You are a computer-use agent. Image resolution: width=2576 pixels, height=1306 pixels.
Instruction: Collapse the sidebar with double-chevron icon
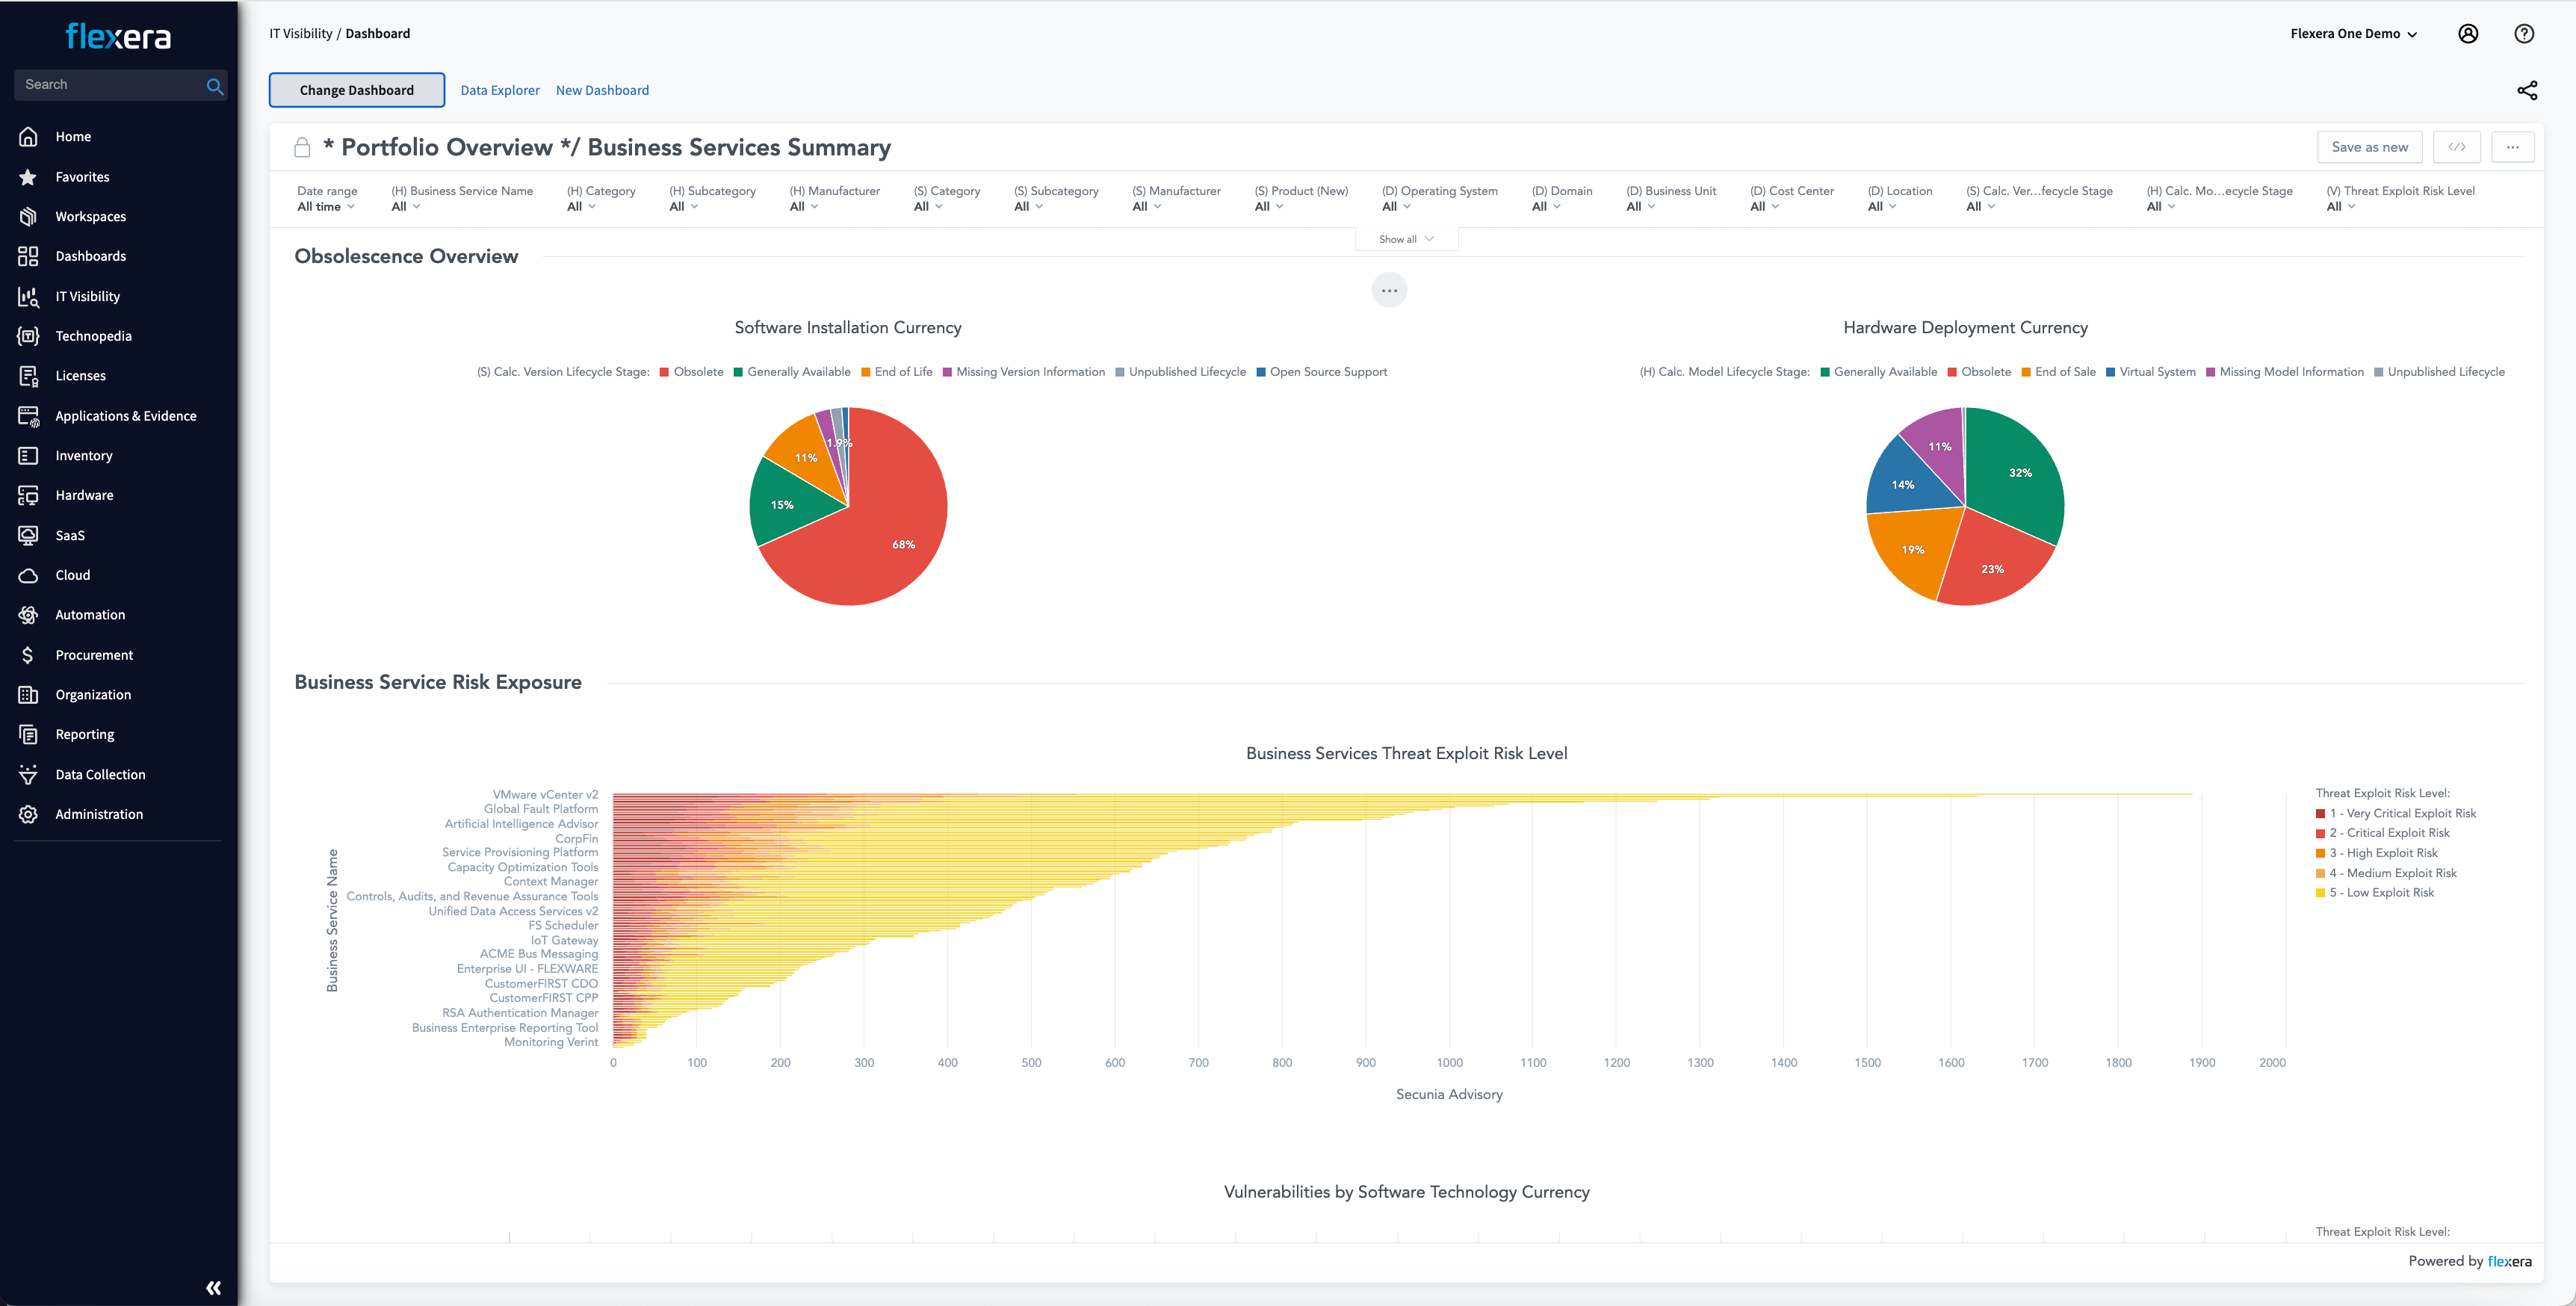213,1287
